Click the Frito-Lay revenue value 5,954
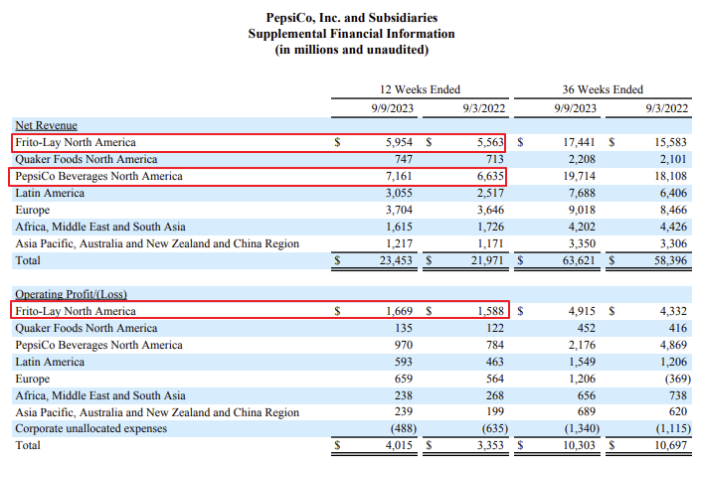Screen dimensions: 710x480 399,142
